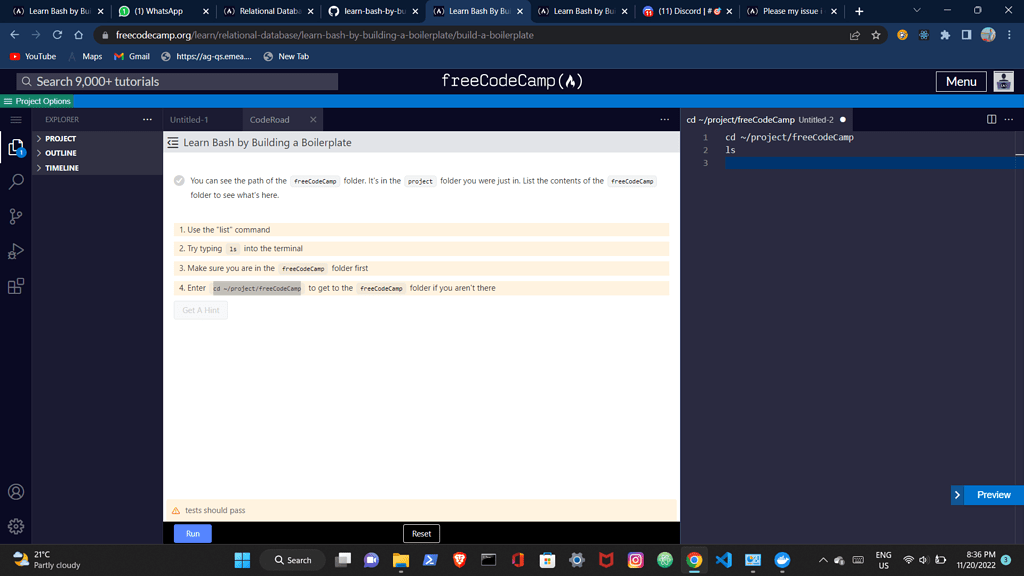Open browser extensions puzzle icon

945,35
